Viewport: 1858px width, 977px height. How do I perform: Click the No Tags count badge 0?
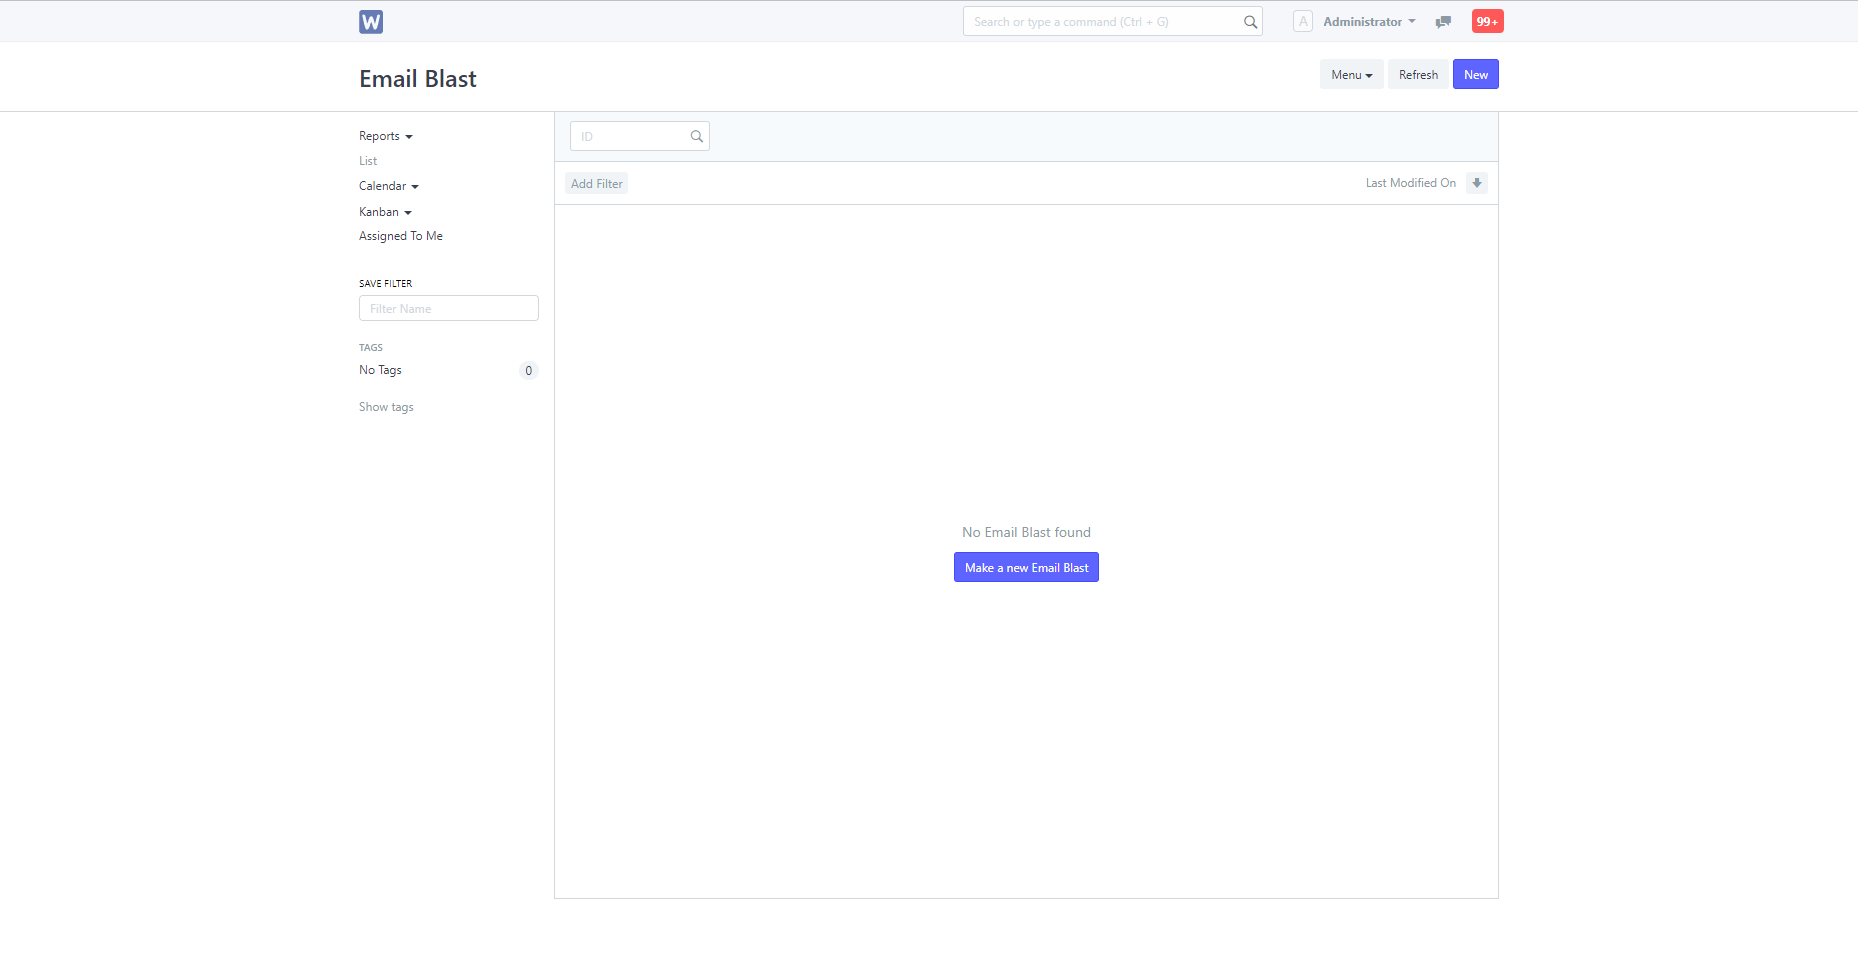coord(529,370)
